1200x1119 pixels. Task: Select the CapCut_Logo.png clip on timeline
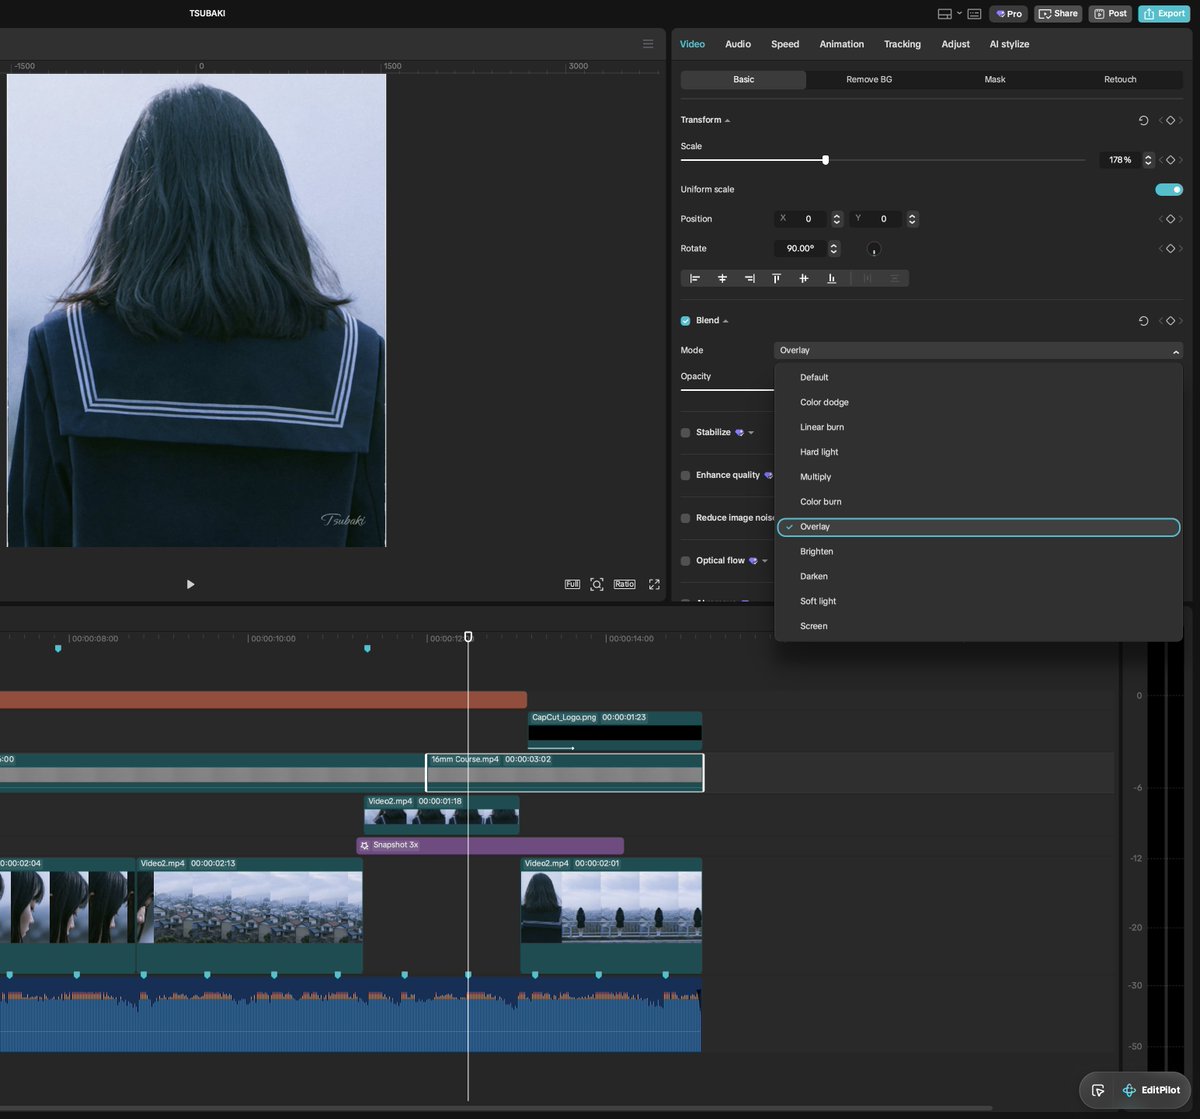[x=615, y=731]
